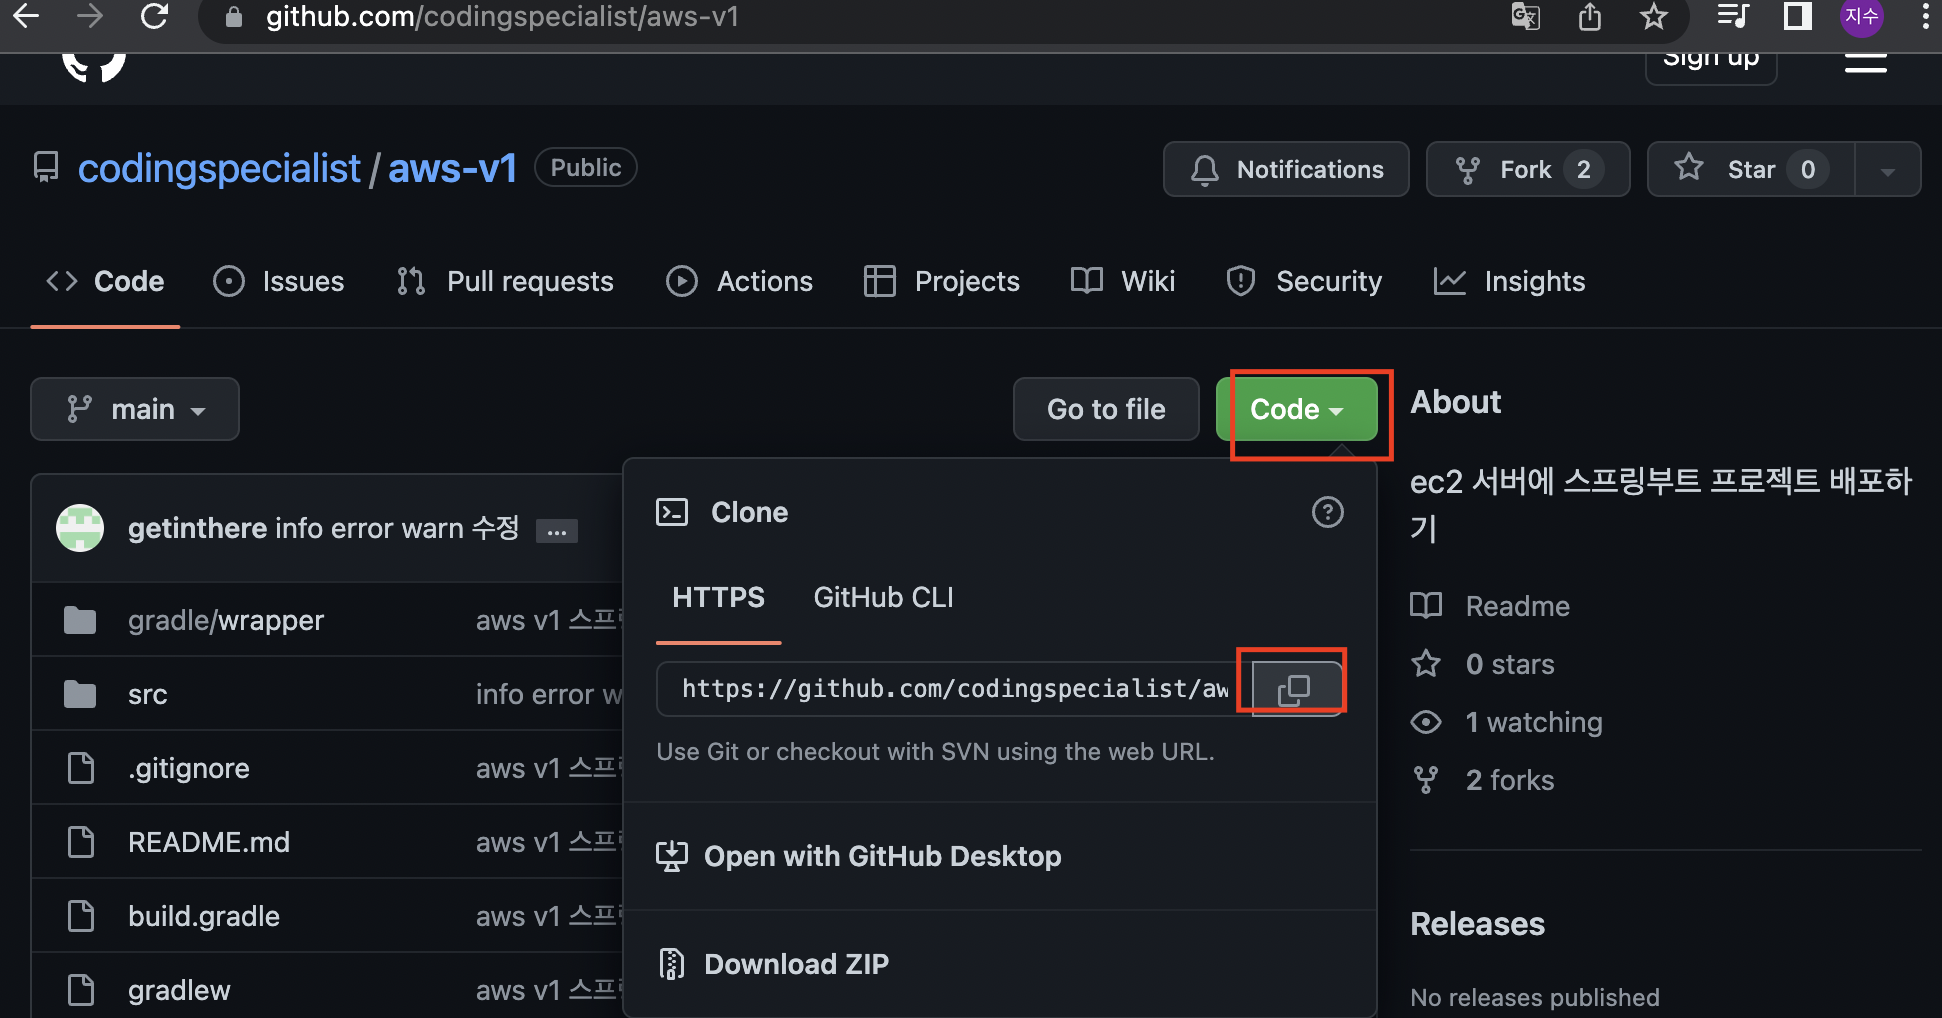1942x1018 pixels.
Task: Open the Pull requests tab
Action: pyautogui.click(x=505, y=282)
